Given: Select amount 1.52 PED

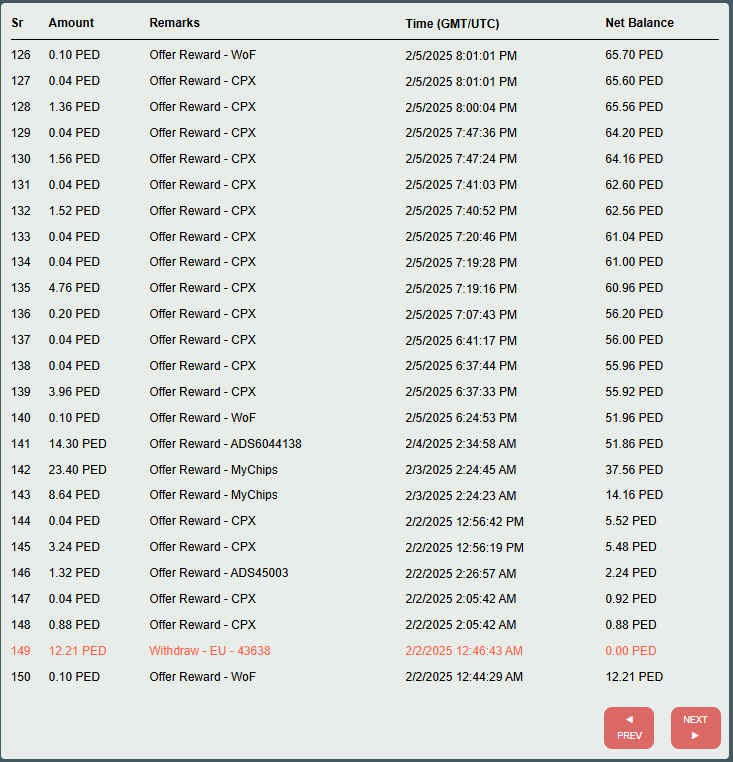Looking at the screenshot, I should (74, 211).
